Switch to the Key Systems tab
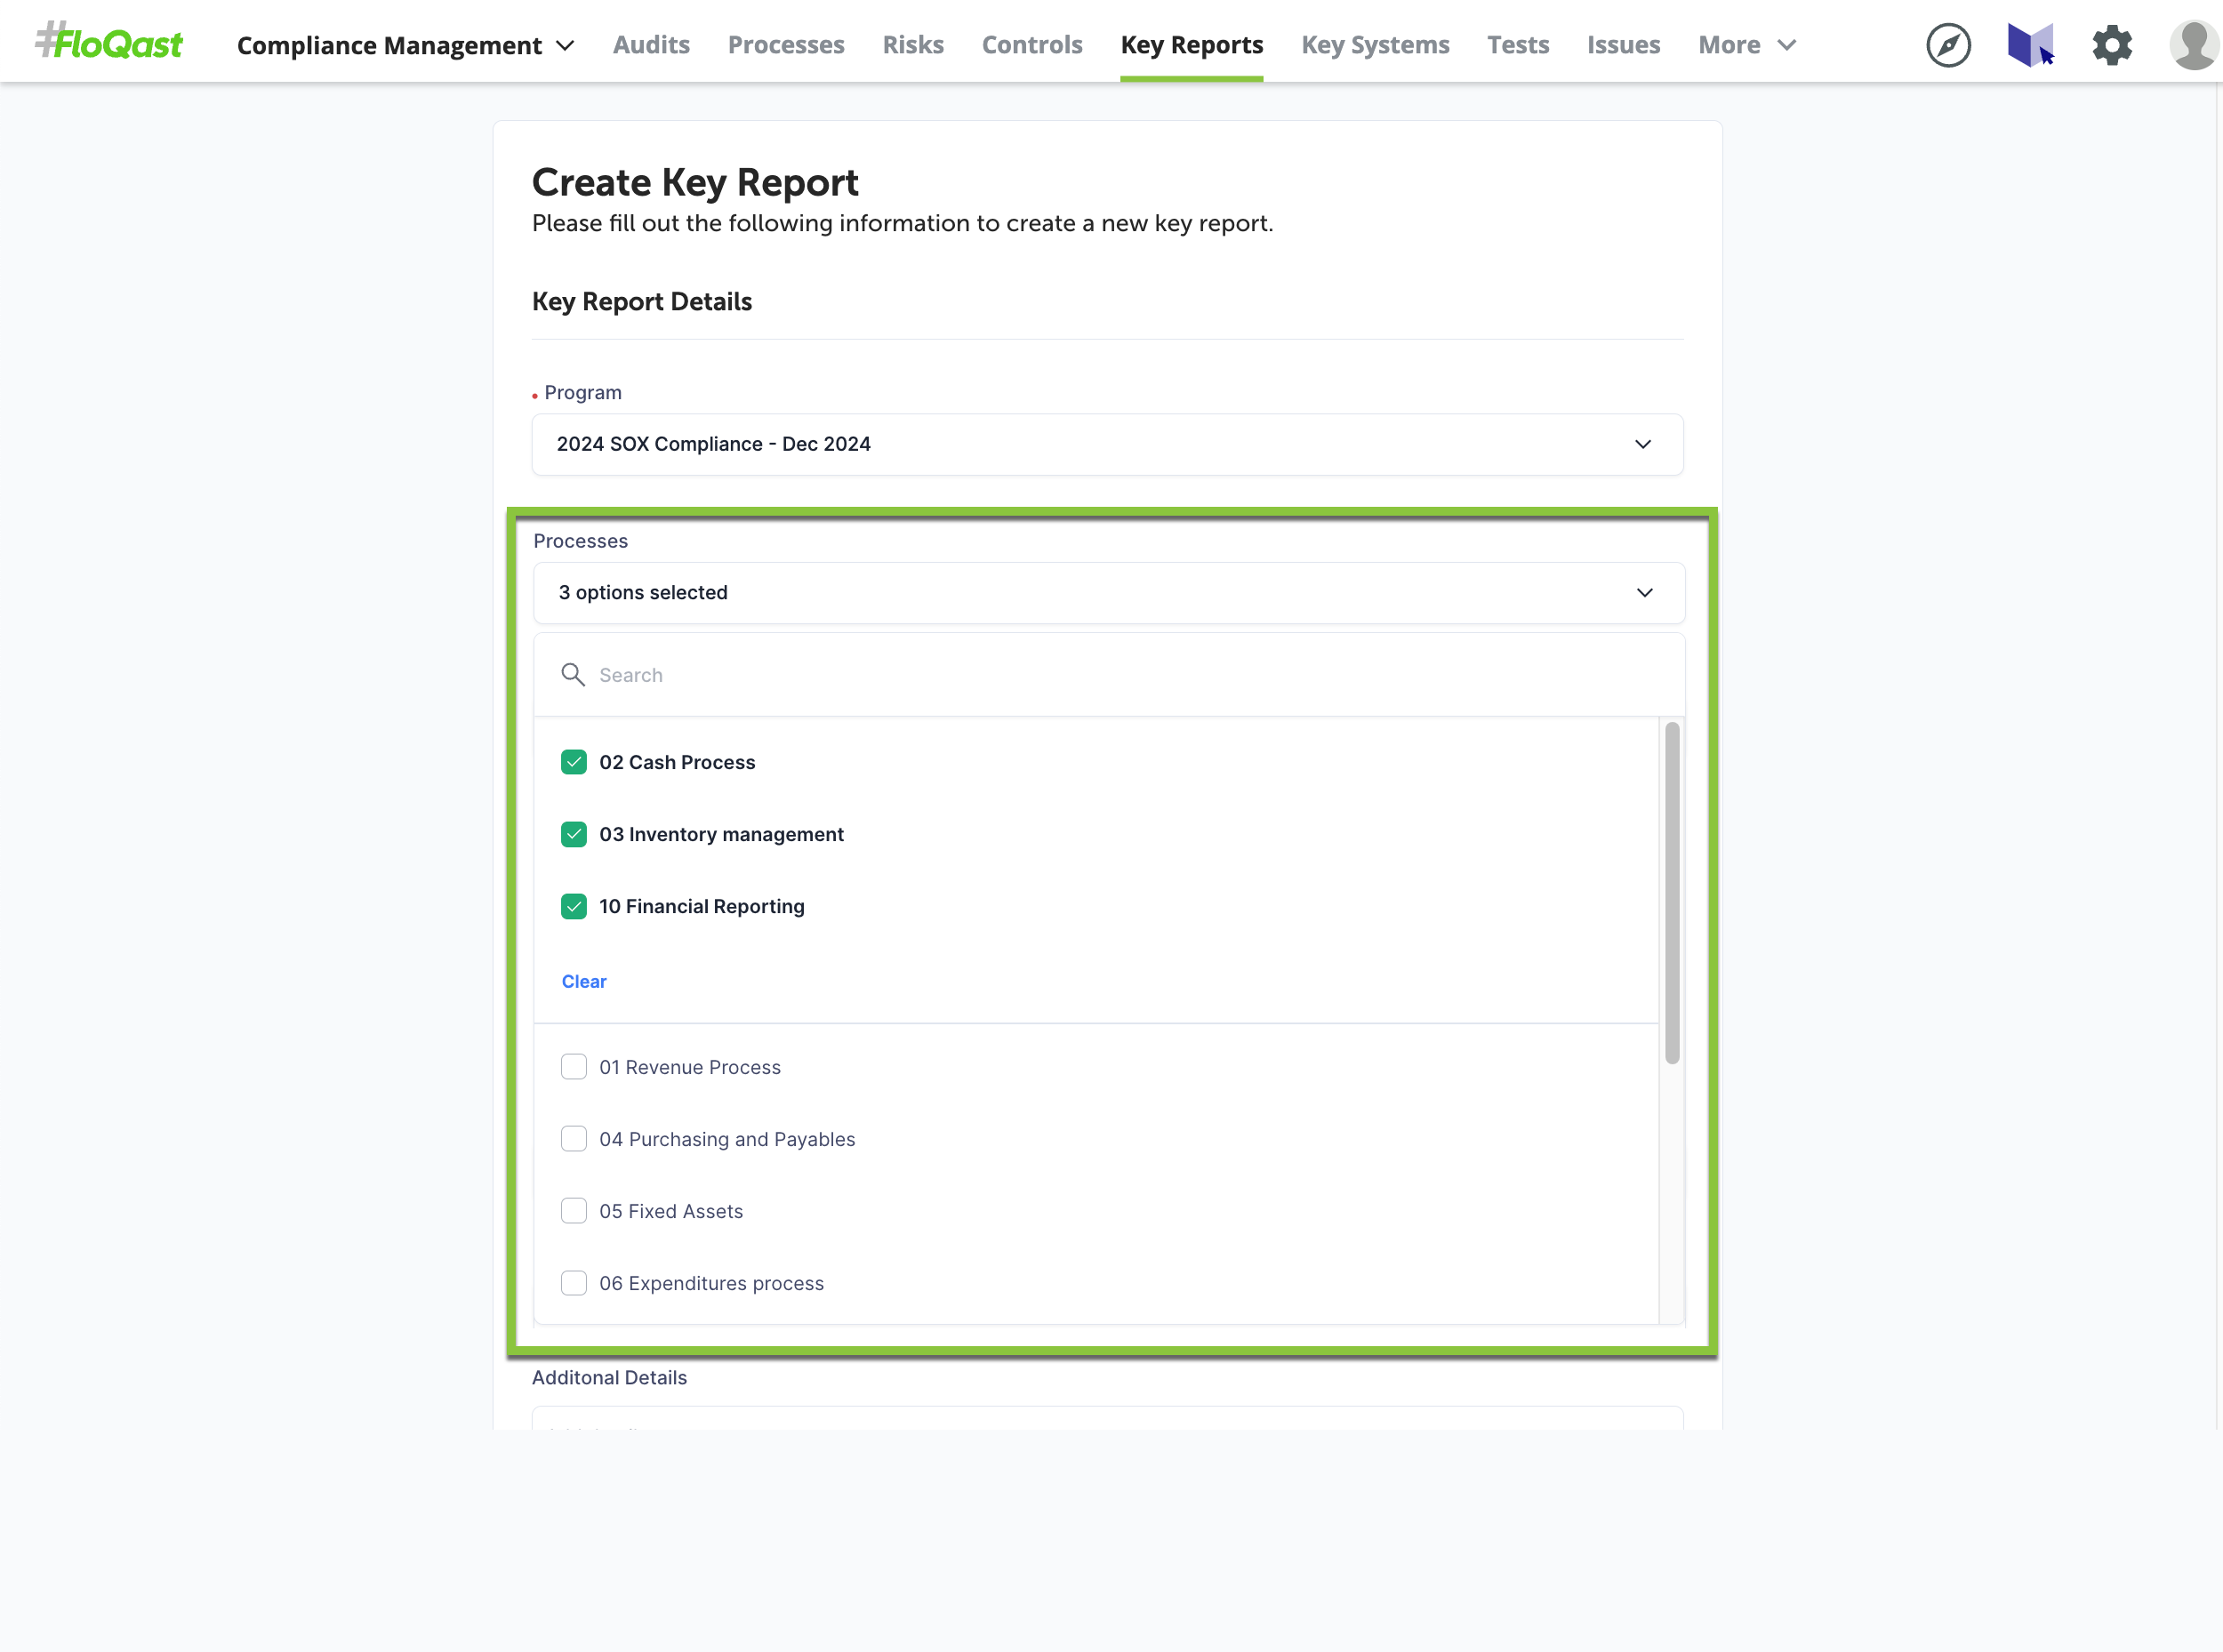 click(x=1374, y=45)
